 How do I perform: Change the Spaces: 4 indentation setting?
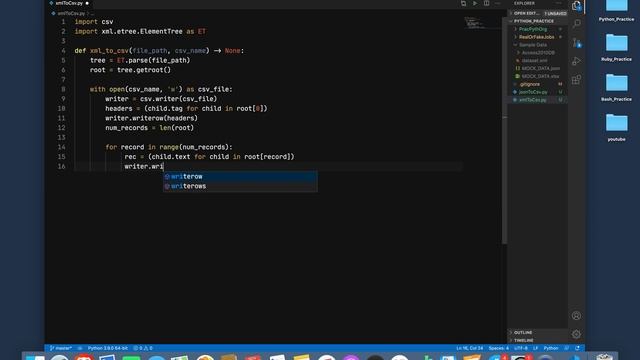498,348
